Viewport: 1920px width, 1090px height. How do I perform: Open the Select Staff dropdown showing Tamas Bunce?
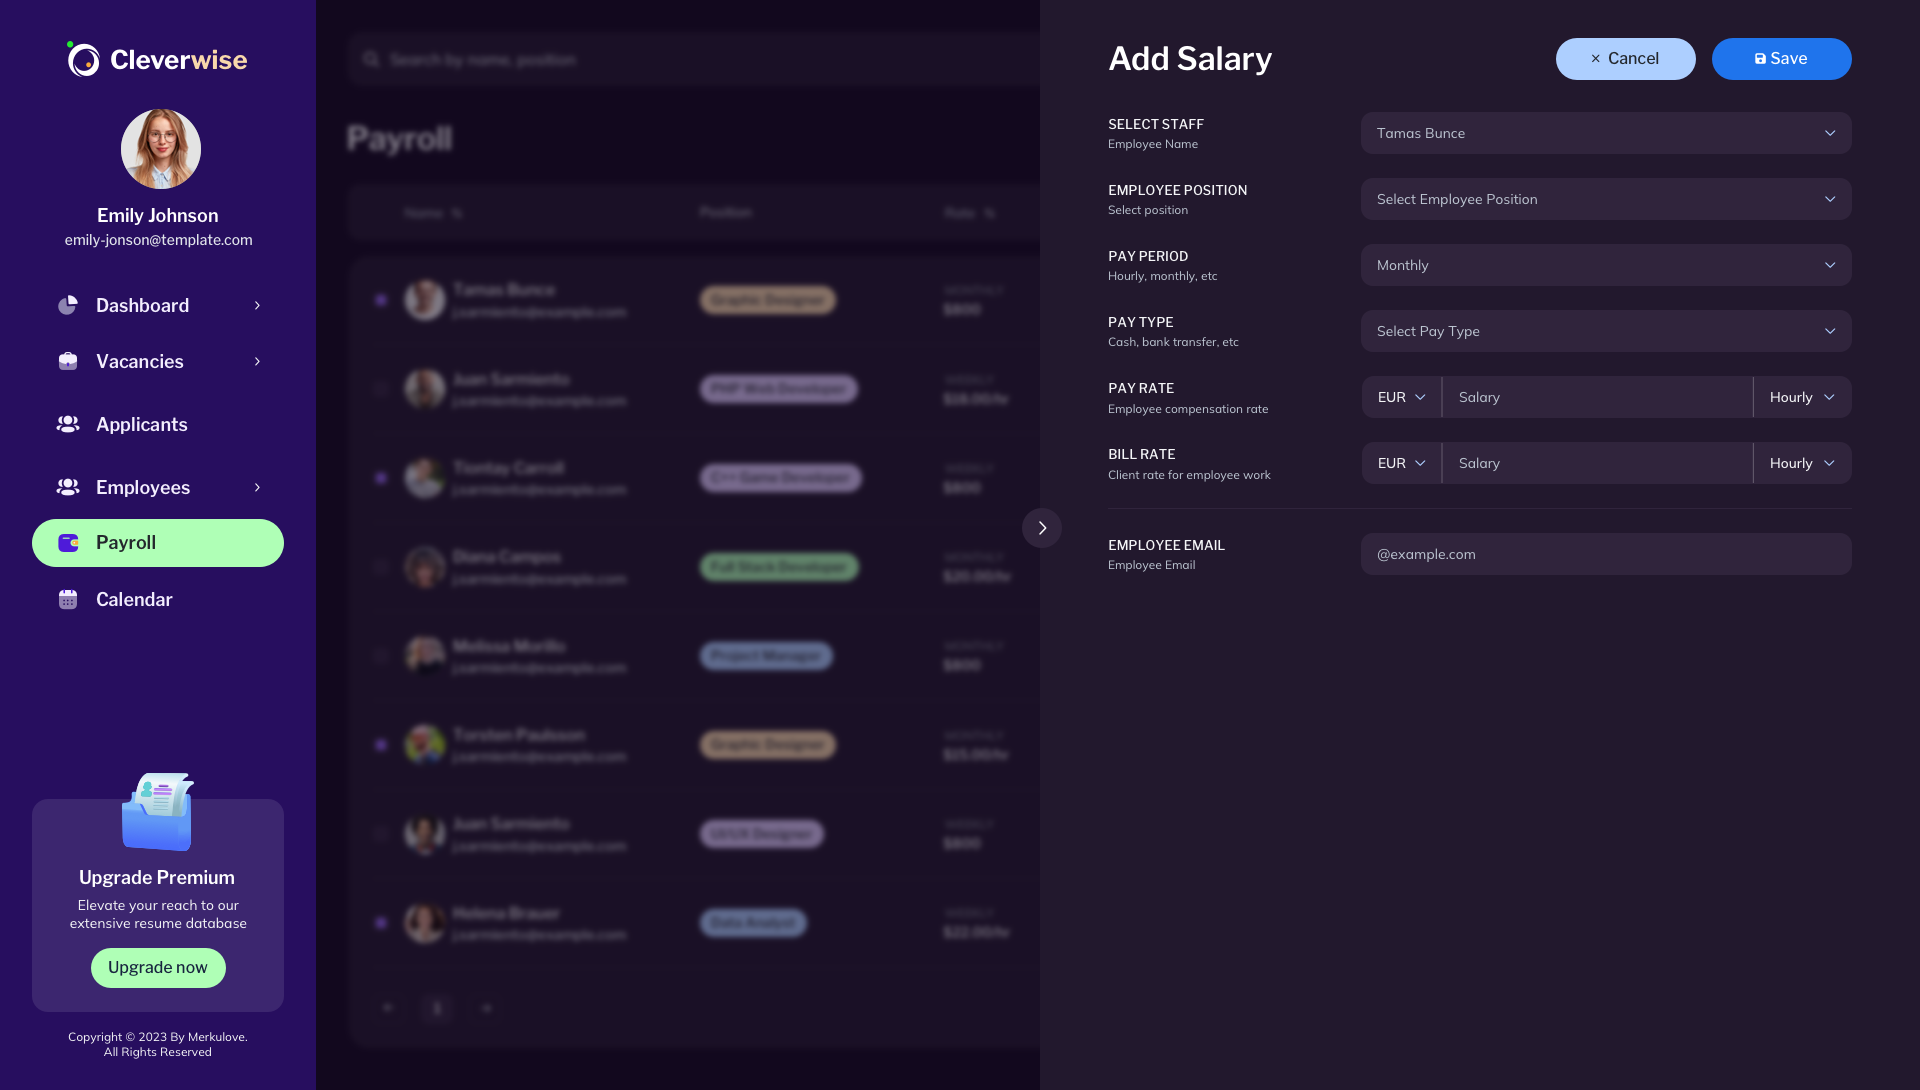pos(1604,132)
